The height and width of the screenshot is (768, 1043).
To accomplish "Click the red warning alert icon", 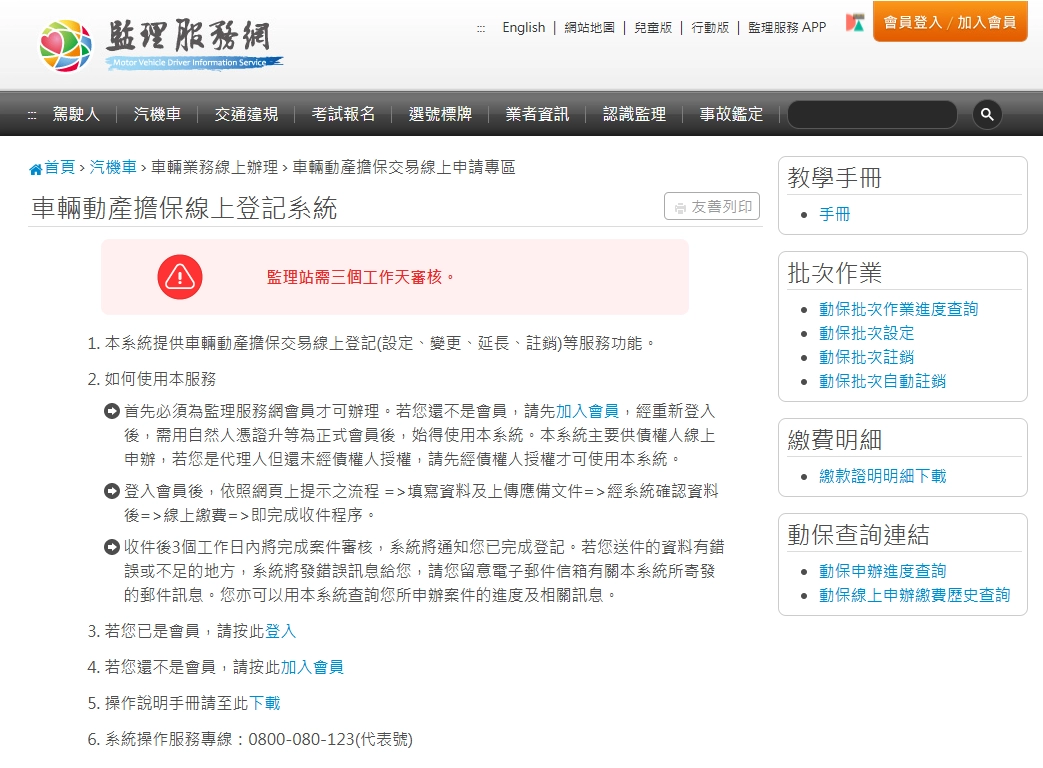I will (180, 277).
